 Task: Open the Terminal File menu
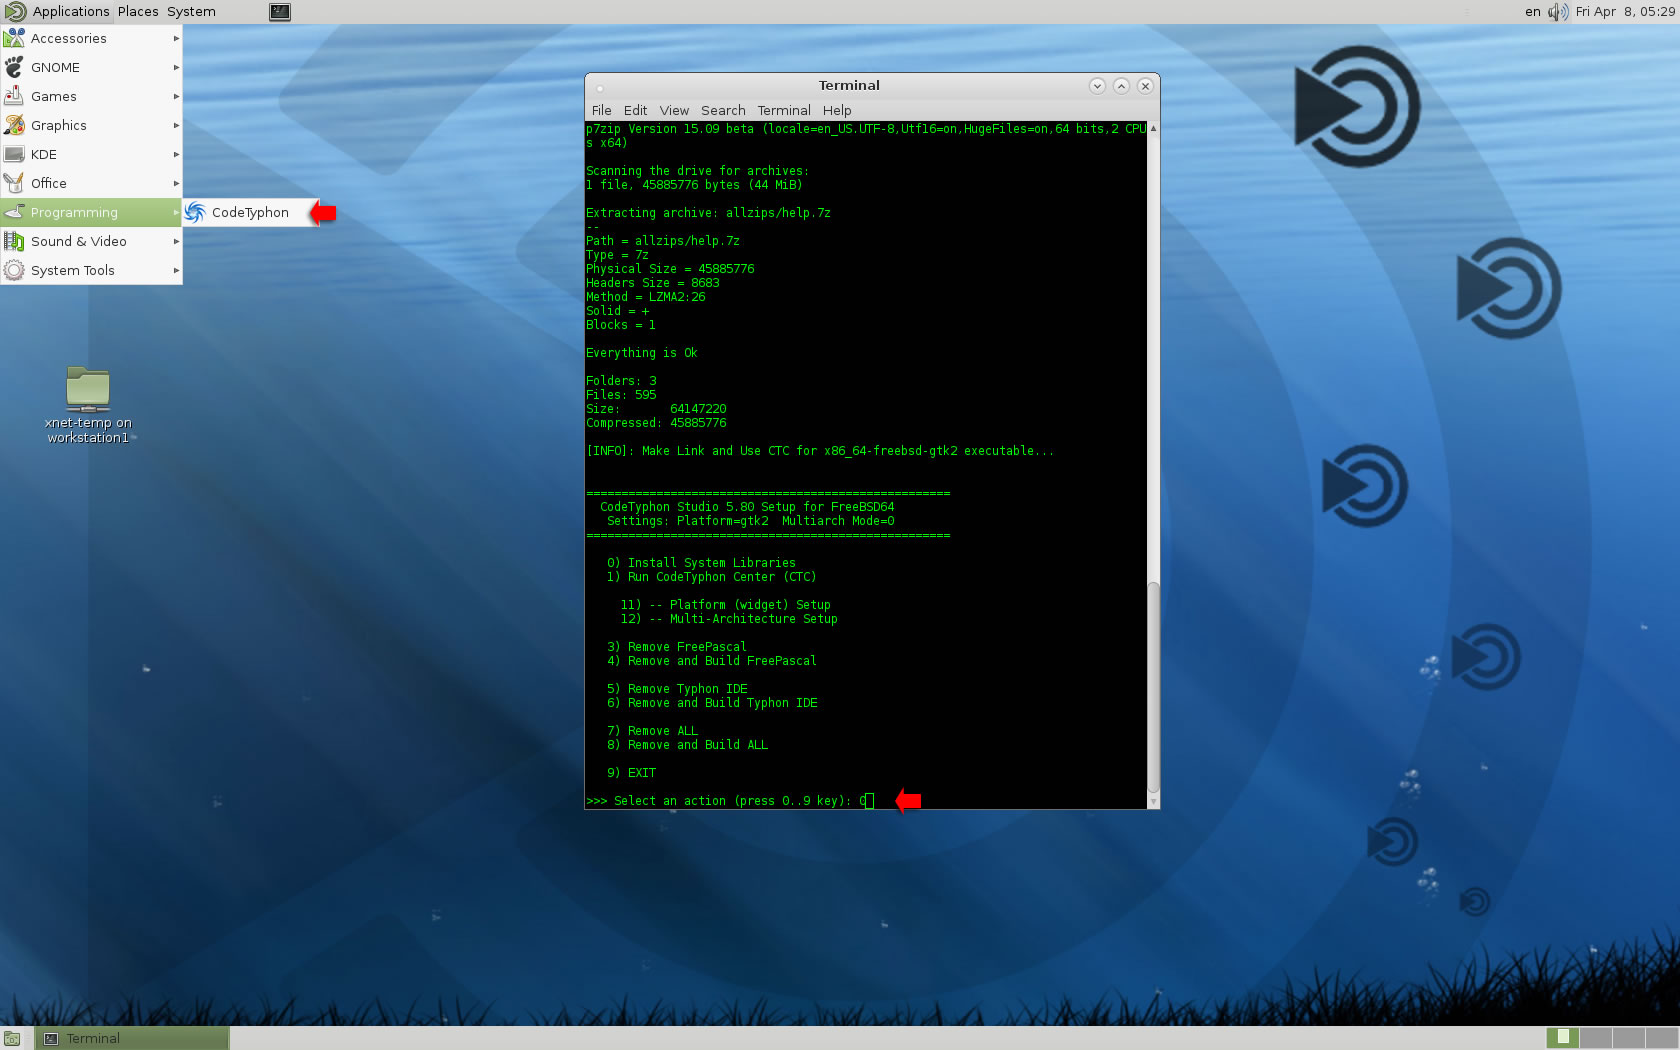(601, 110)
